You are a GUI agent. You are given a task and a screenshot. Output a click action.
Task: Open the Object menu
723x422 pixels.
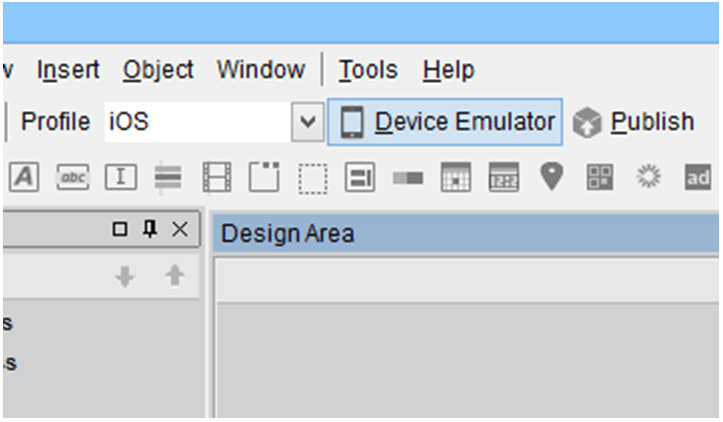point(158,71)
